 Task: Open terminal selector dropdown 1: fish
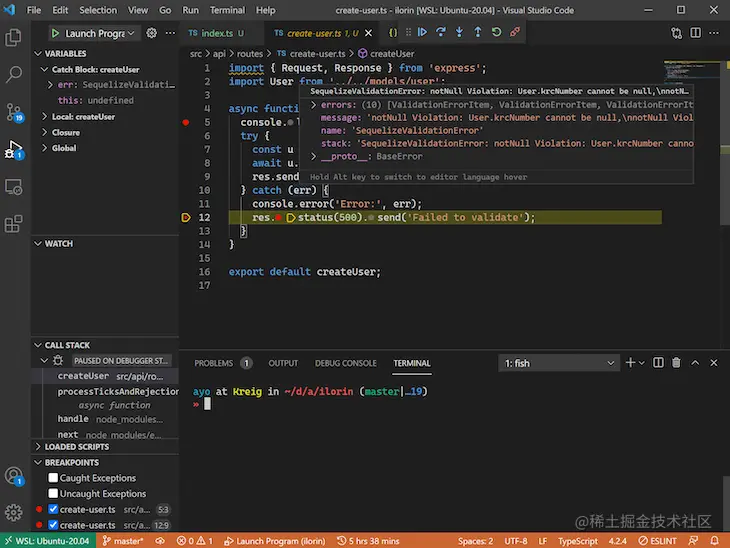(x=559, y=363)
